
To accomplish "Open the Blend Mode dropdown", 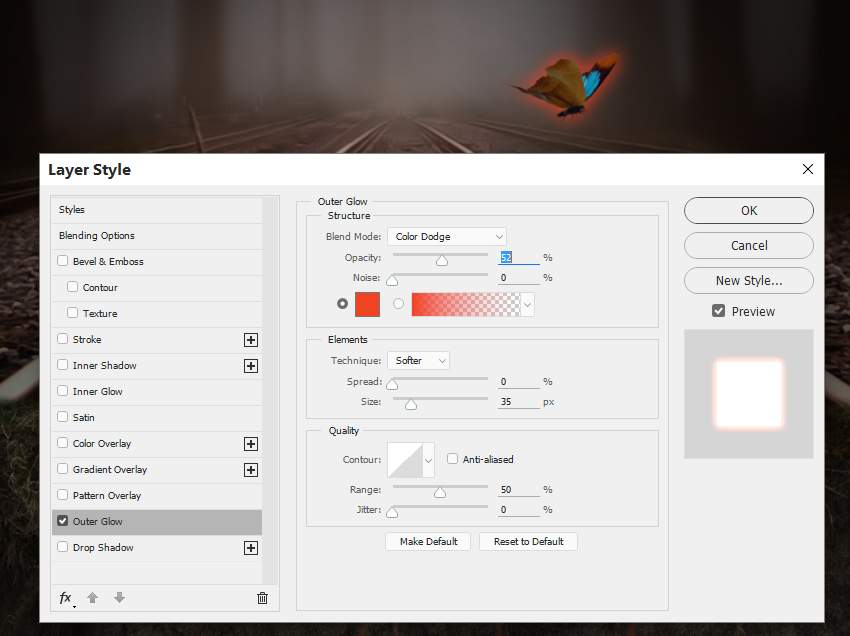I will 446,237.
